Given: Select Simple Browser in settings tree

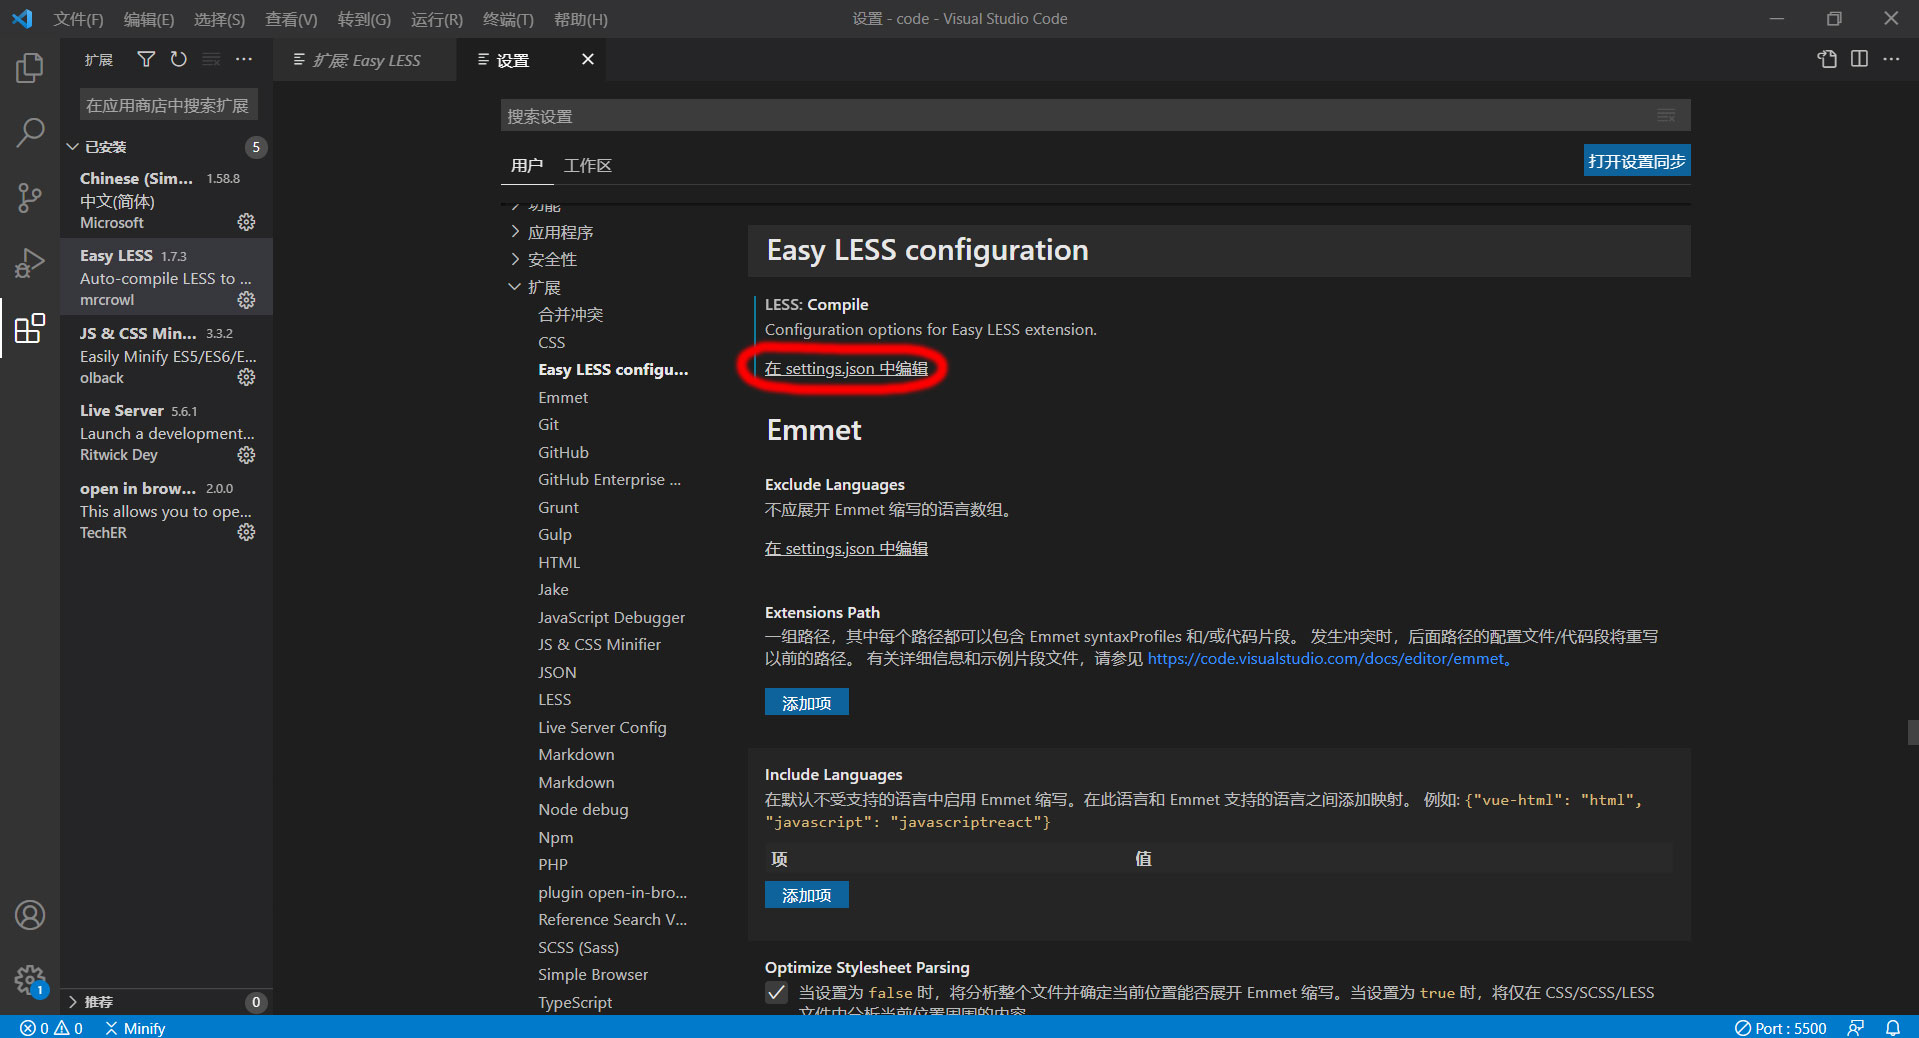Looking at the screenshot, I should [x=593, y=975].
